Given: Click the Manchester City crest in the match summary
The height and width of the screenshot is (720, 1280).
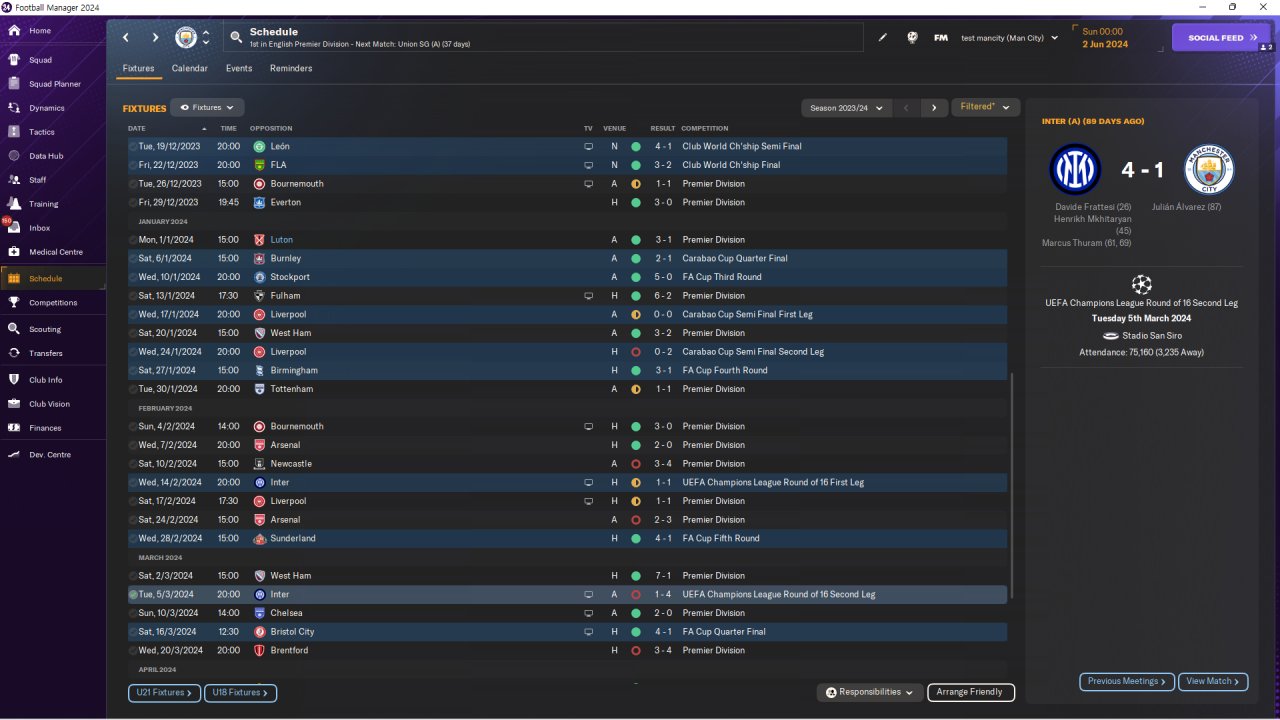Looking at the screenshot, I should point(1209,169).
